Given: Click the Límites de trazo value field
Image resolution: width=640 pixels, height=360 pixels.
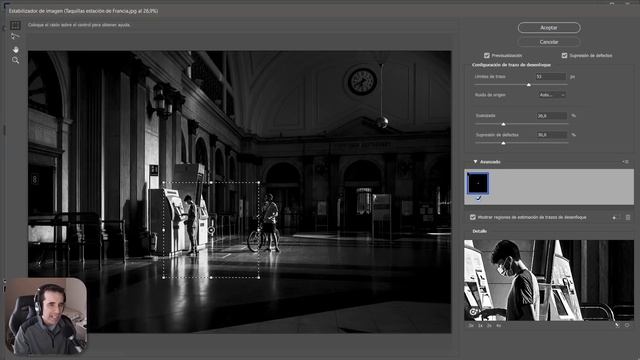Looking at the screenshot, I should point(551,77).
